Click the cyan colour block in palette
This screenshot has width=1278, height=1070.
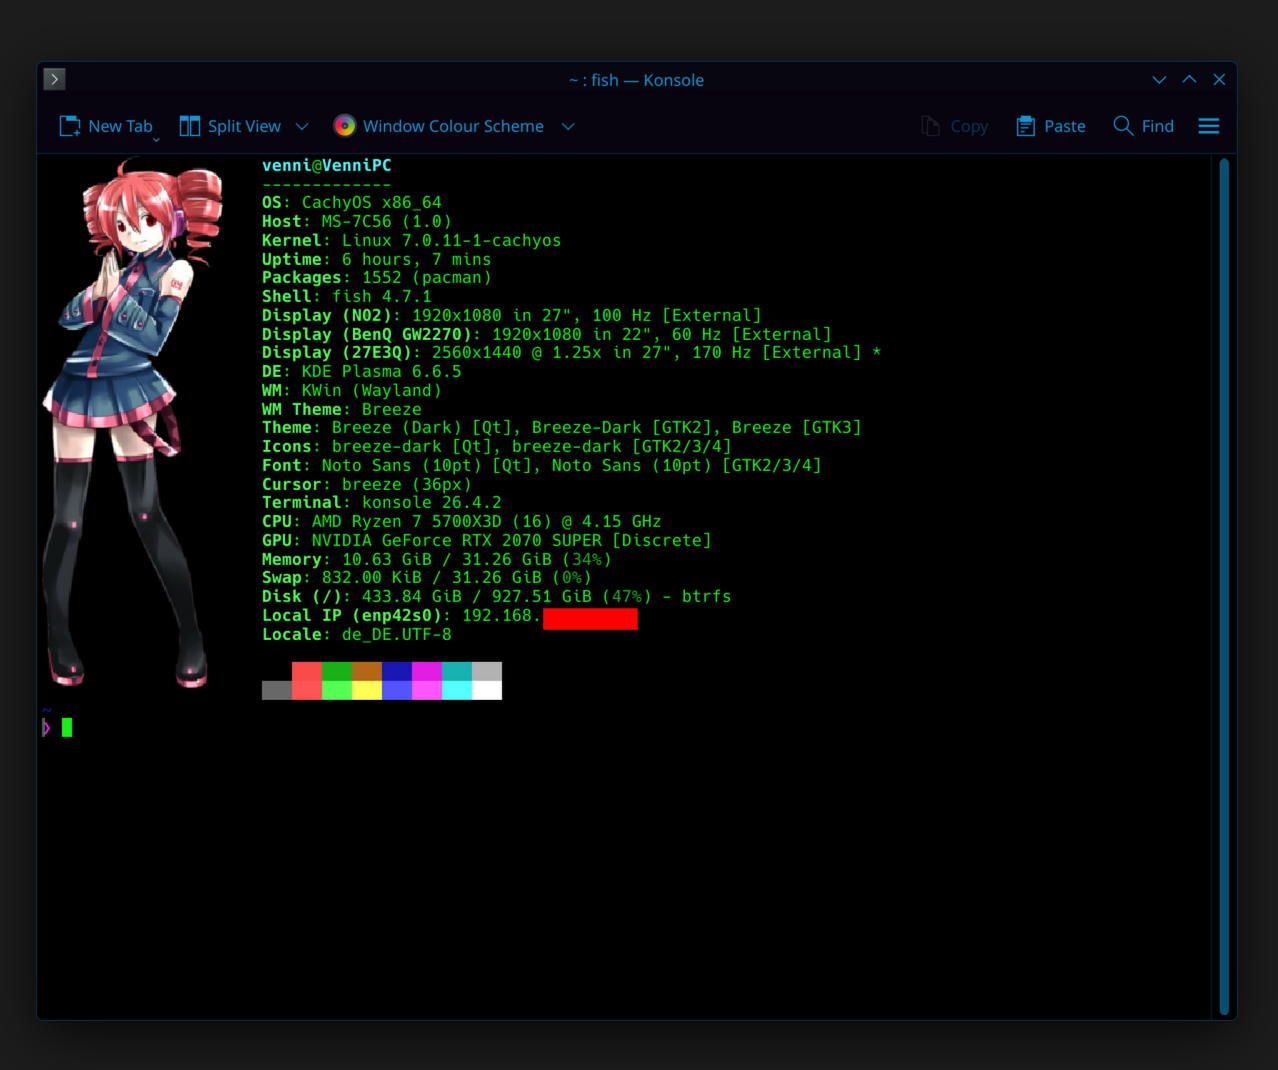click(457, 690)
